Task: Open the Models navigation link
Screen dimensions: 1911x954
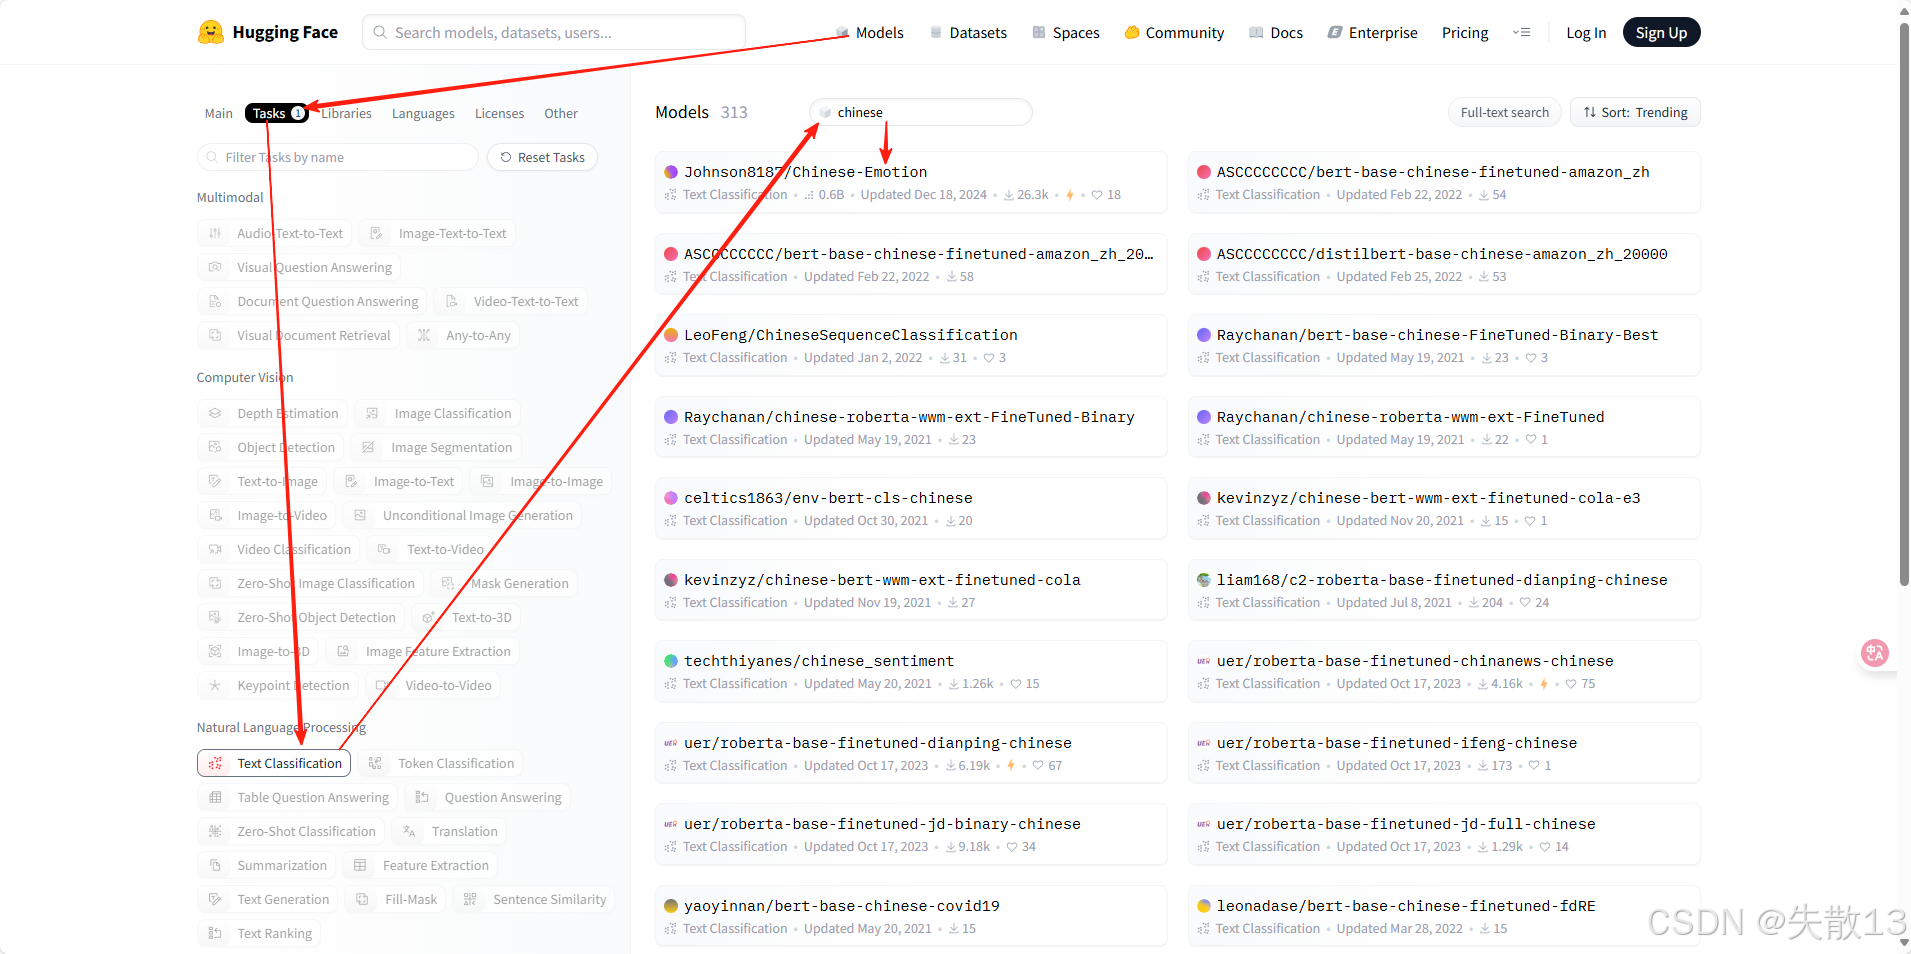Action: click(869, 33)
